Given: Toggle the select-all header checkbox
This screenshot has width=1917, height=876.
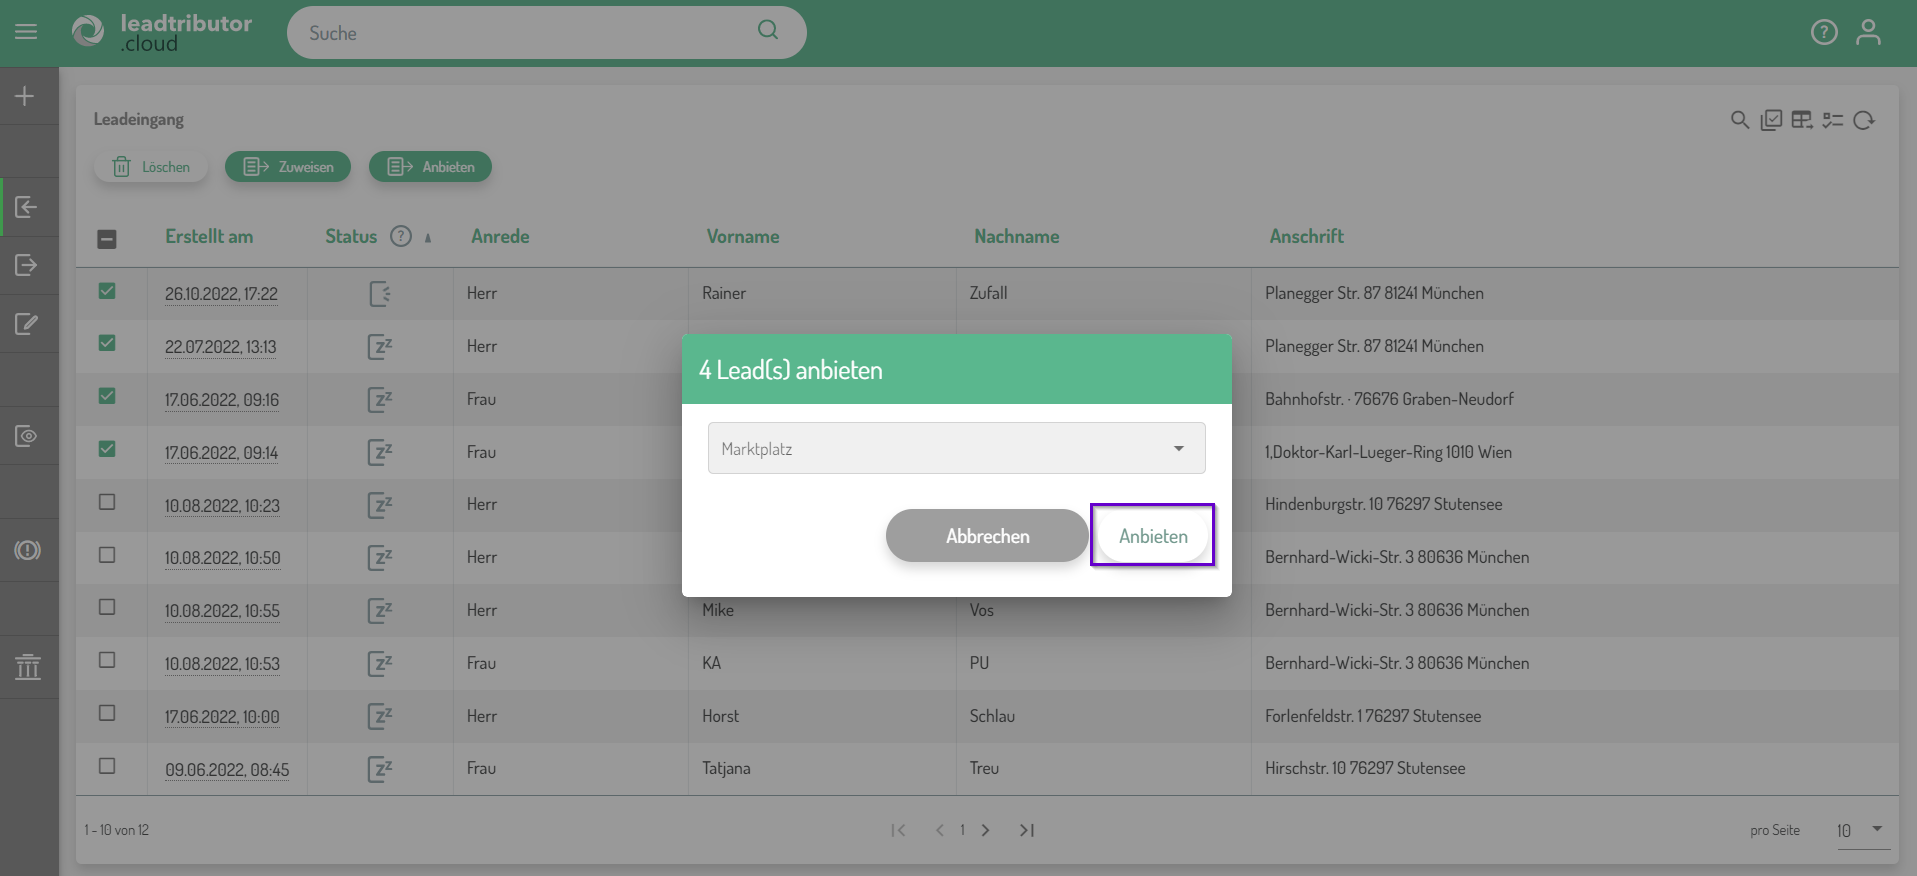Looking at the screenshot, I should pyautogui.click(x=107, y=239).
